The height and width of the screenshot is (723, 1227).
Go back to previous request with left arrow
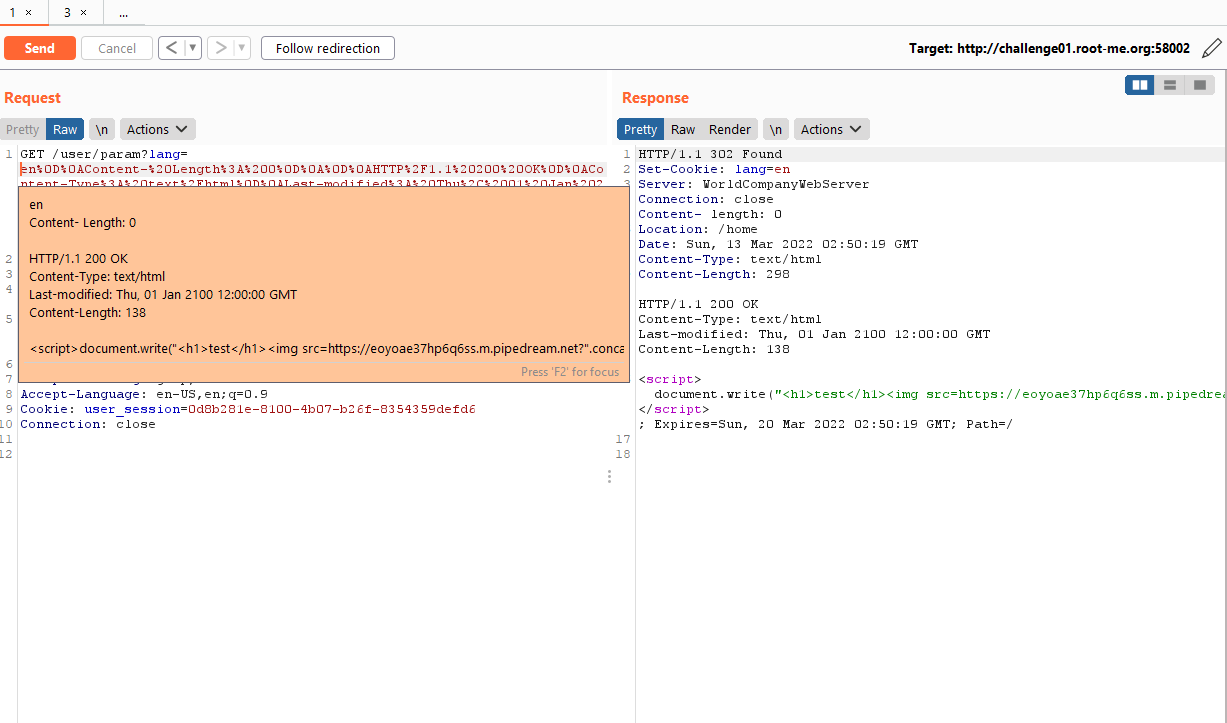171,48
